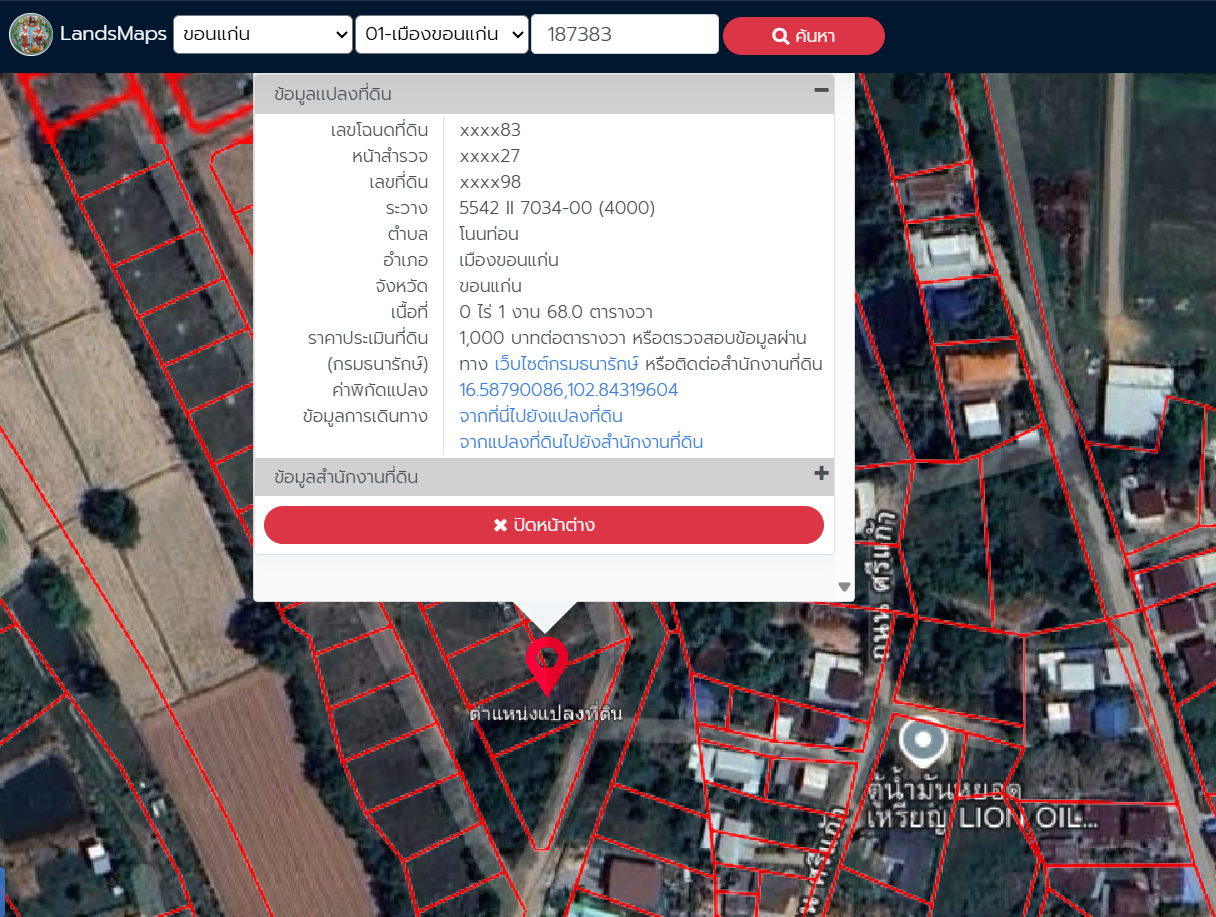Expand land office info with plus icon
Viewport: 1216px width, 917px height.
coord(821,474)
